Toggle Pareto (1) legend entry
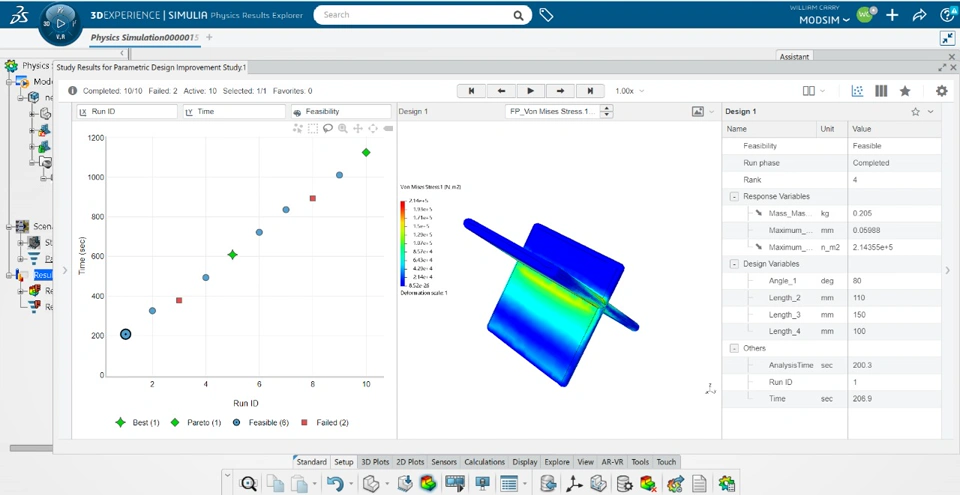The height and width of the screenshot is (495, 960). [x=195, y=423]
